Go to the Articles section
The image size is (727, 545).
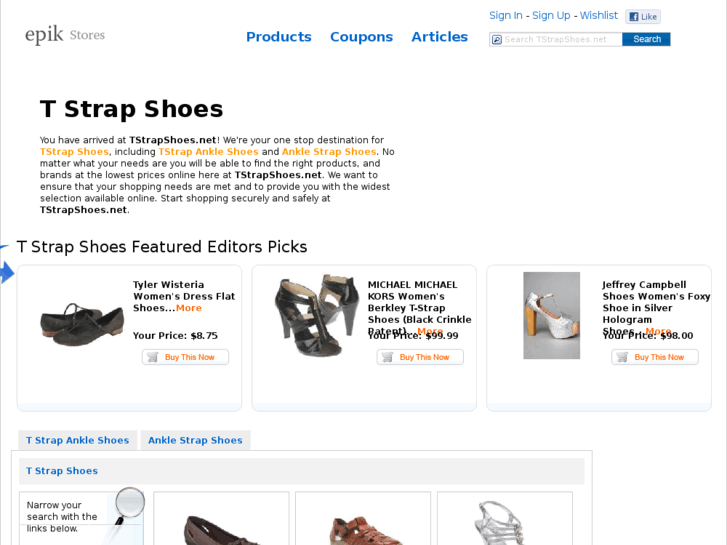[x=439, y=37]
